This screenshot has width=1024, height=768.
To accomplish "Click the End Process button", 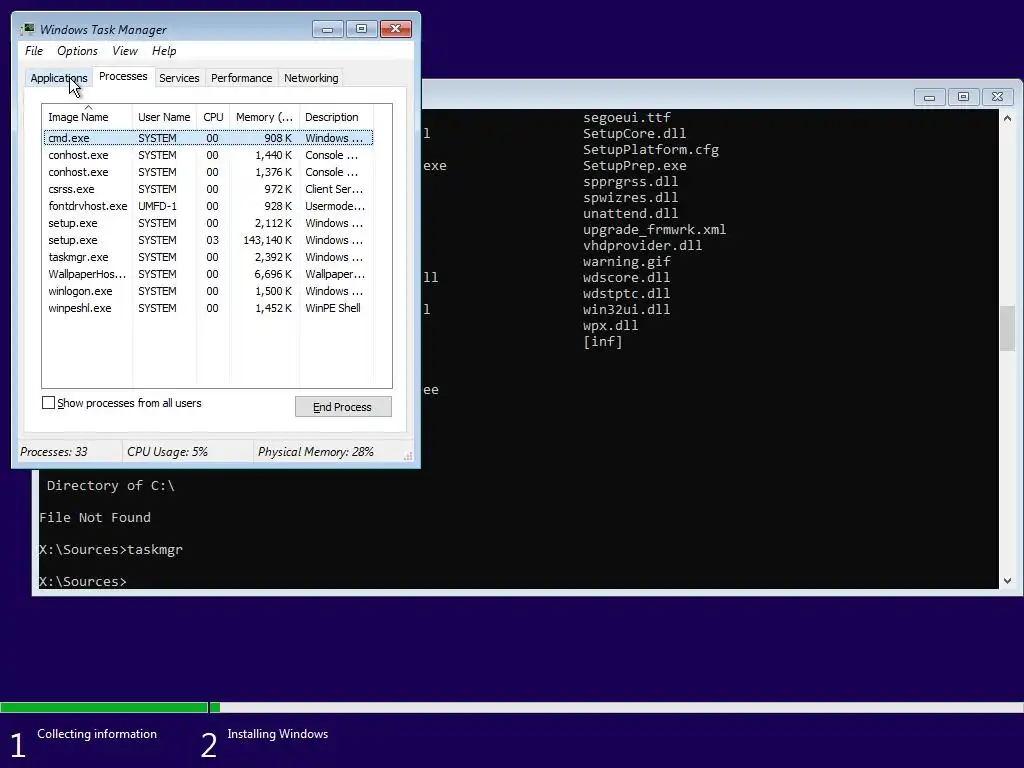I will pyautogui.click(x=343, y=407).
